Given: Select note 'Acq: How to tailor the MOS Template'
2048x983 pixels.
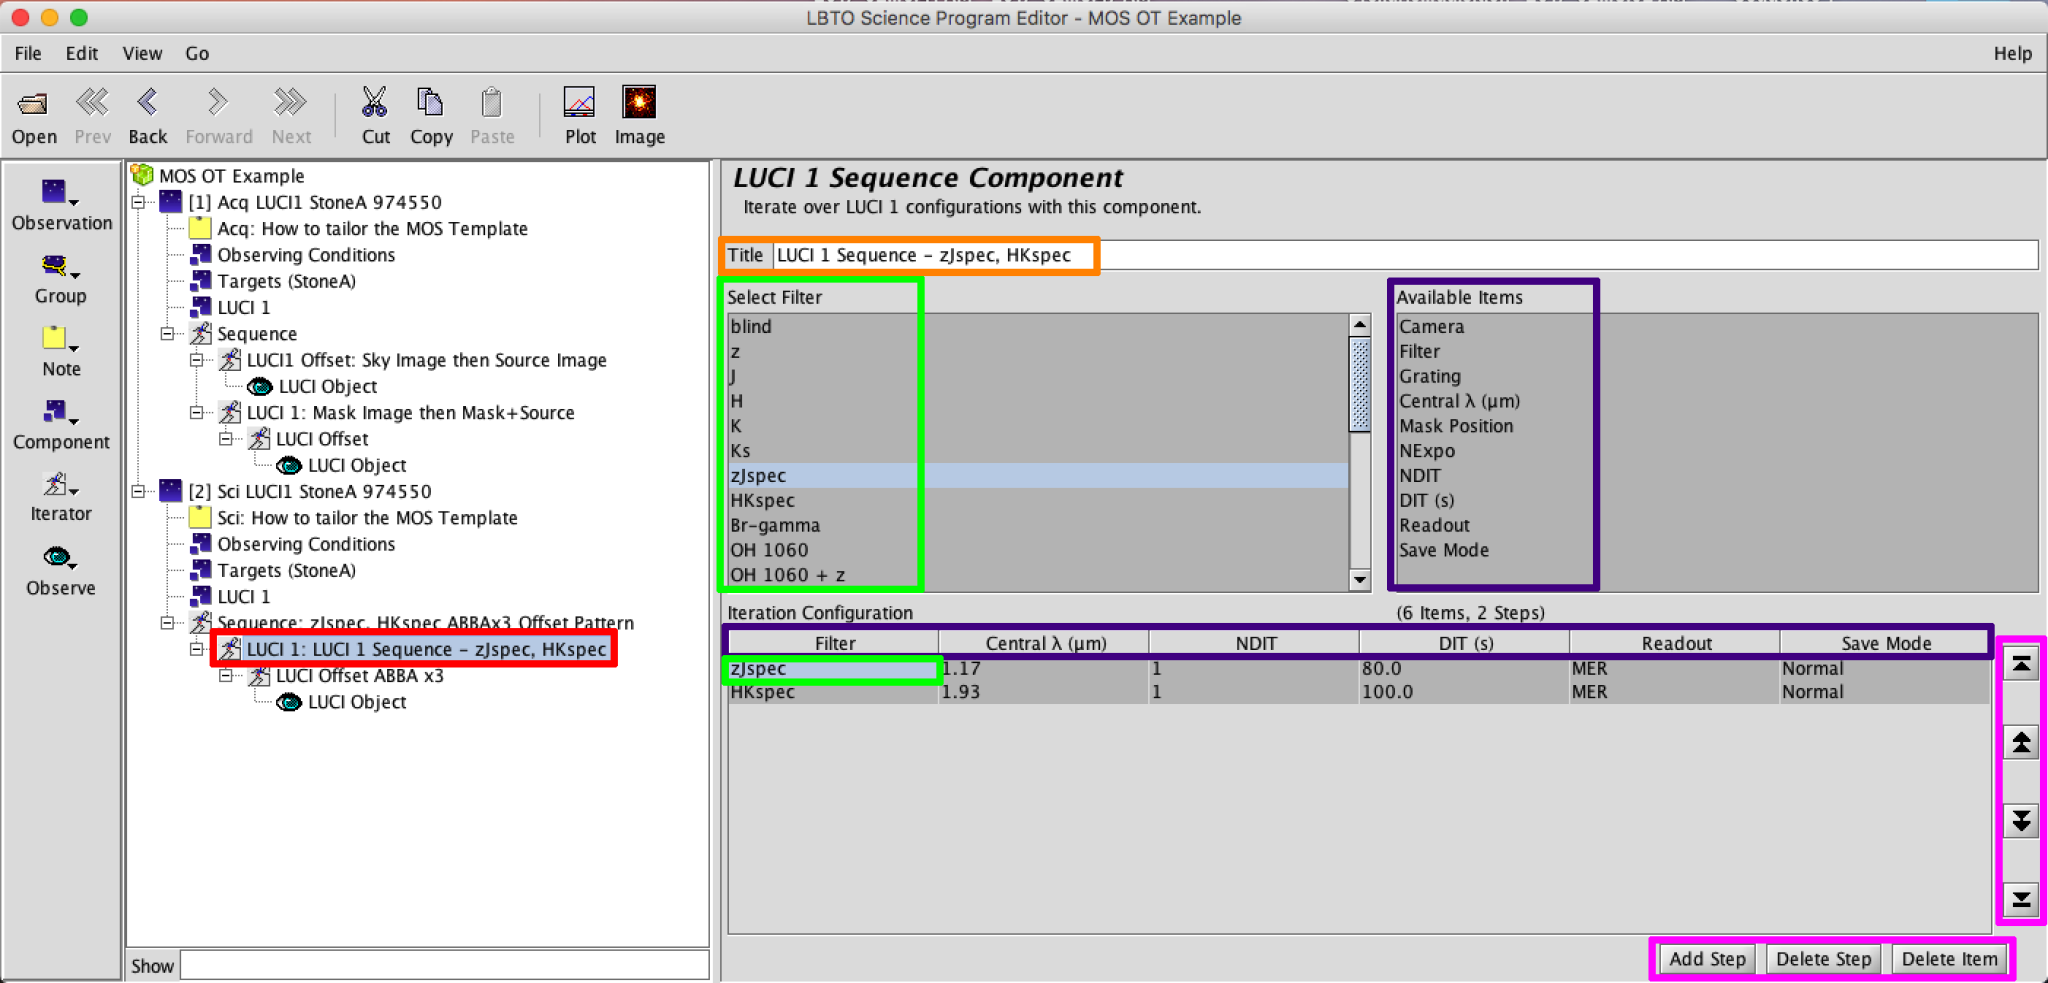Looking at the screenshot, I should pos(359,229).
